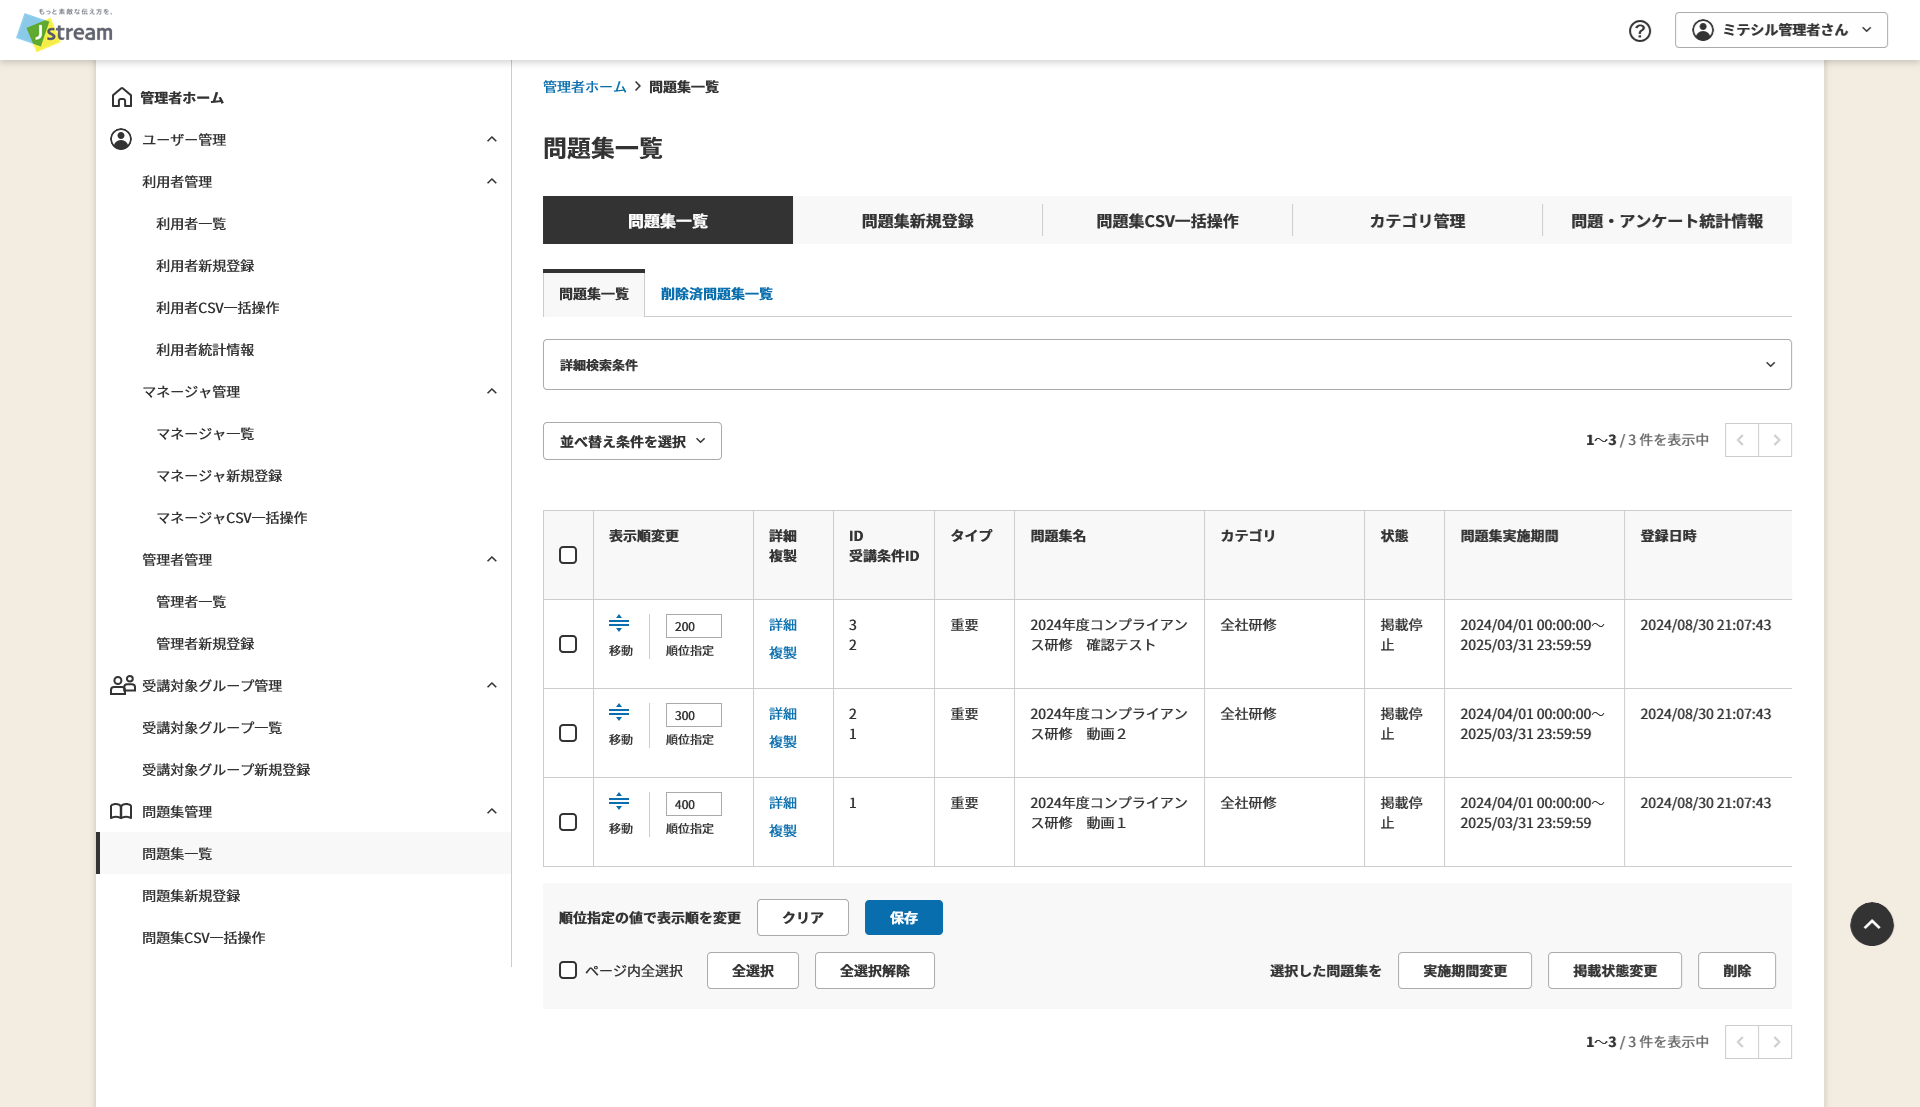Click the move icon for row with order 200

tap(619, 623)
